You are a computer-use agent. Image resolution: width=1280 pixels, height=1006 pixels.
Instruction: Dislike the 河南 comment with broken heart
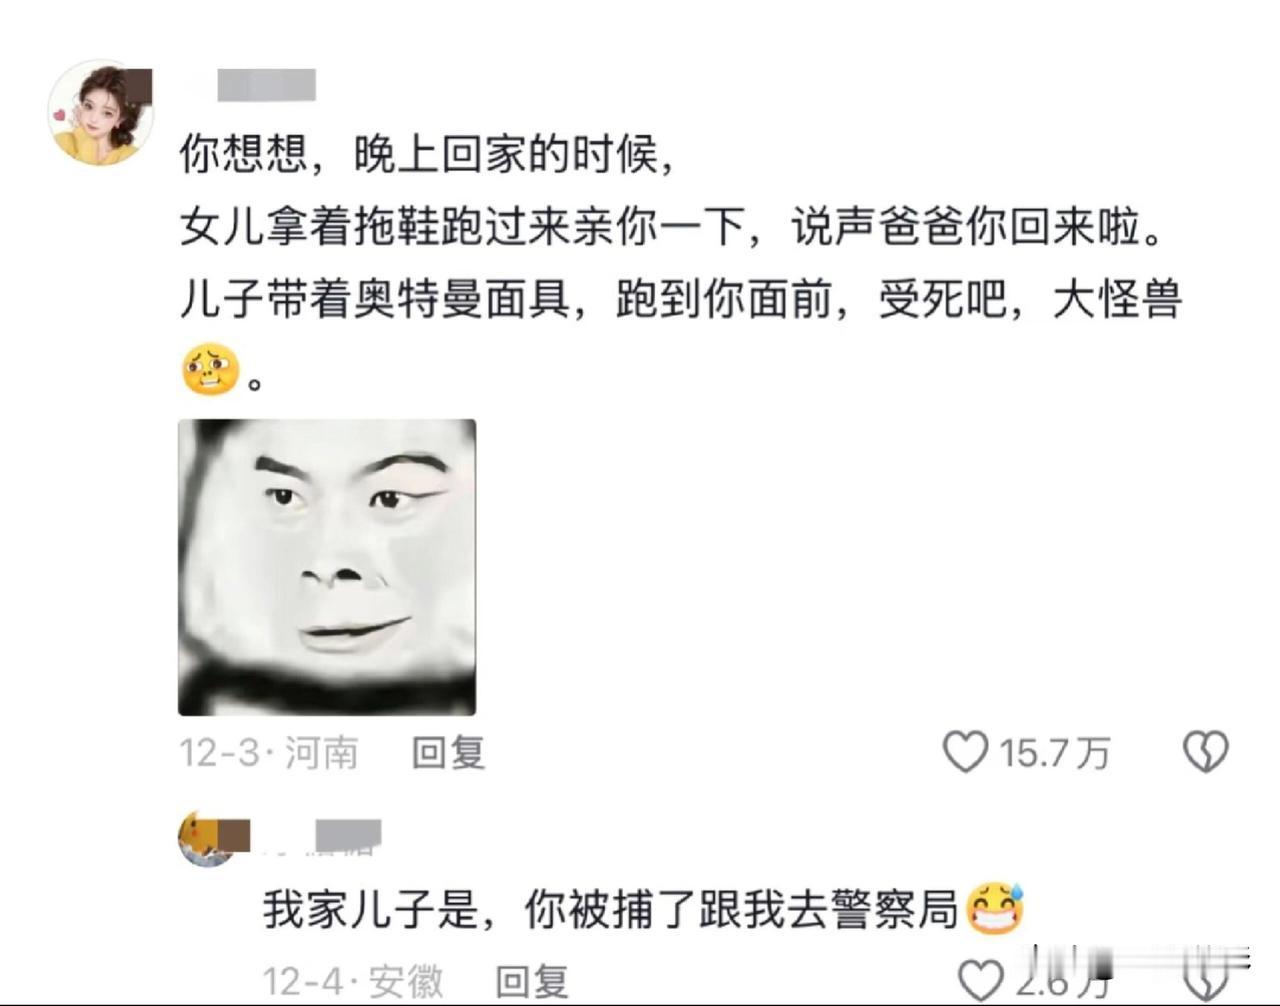tap(1205, 752)
